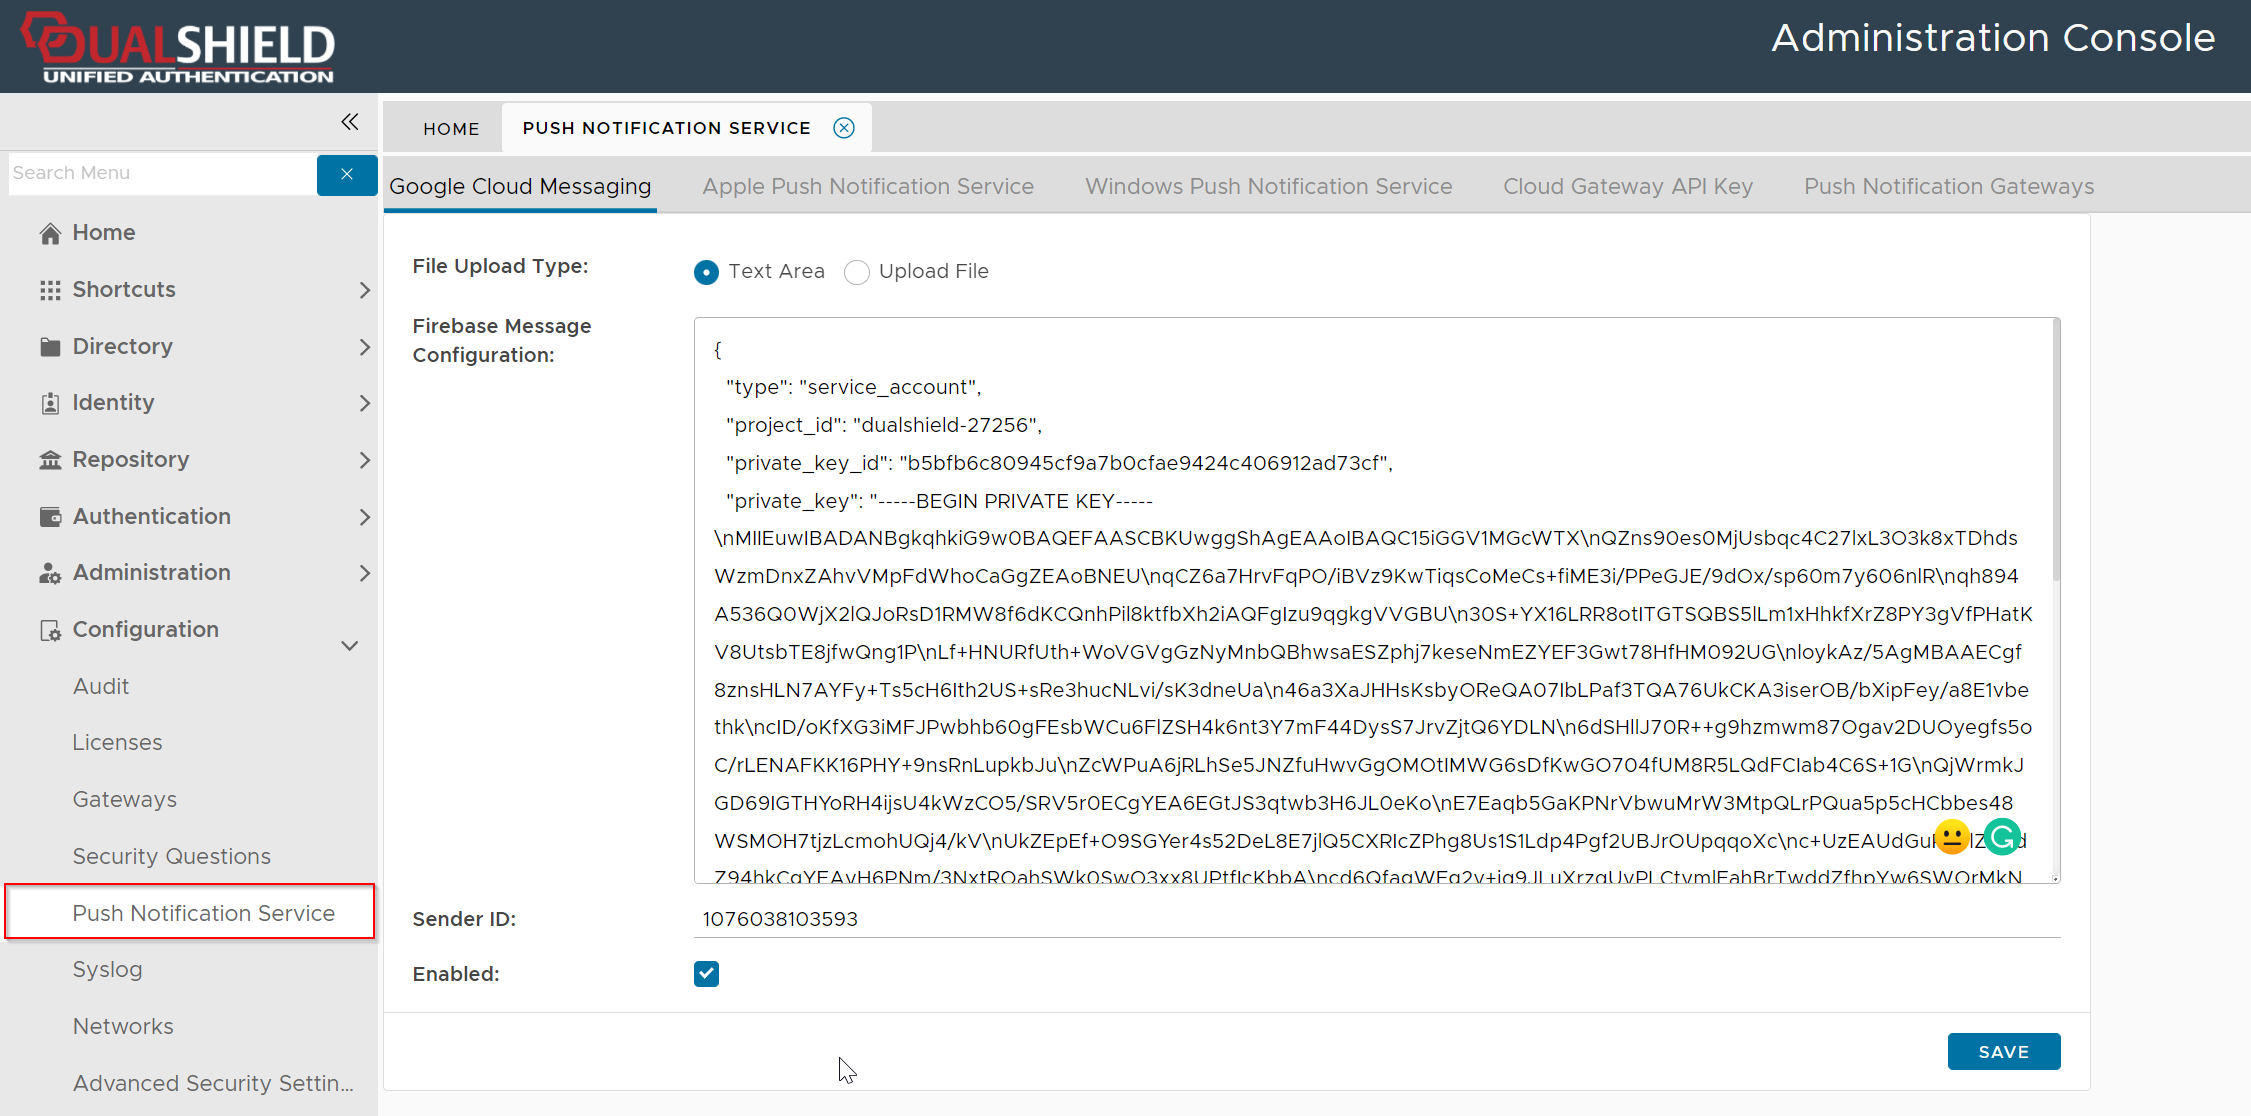Click the Sender ID input field

1376,919
